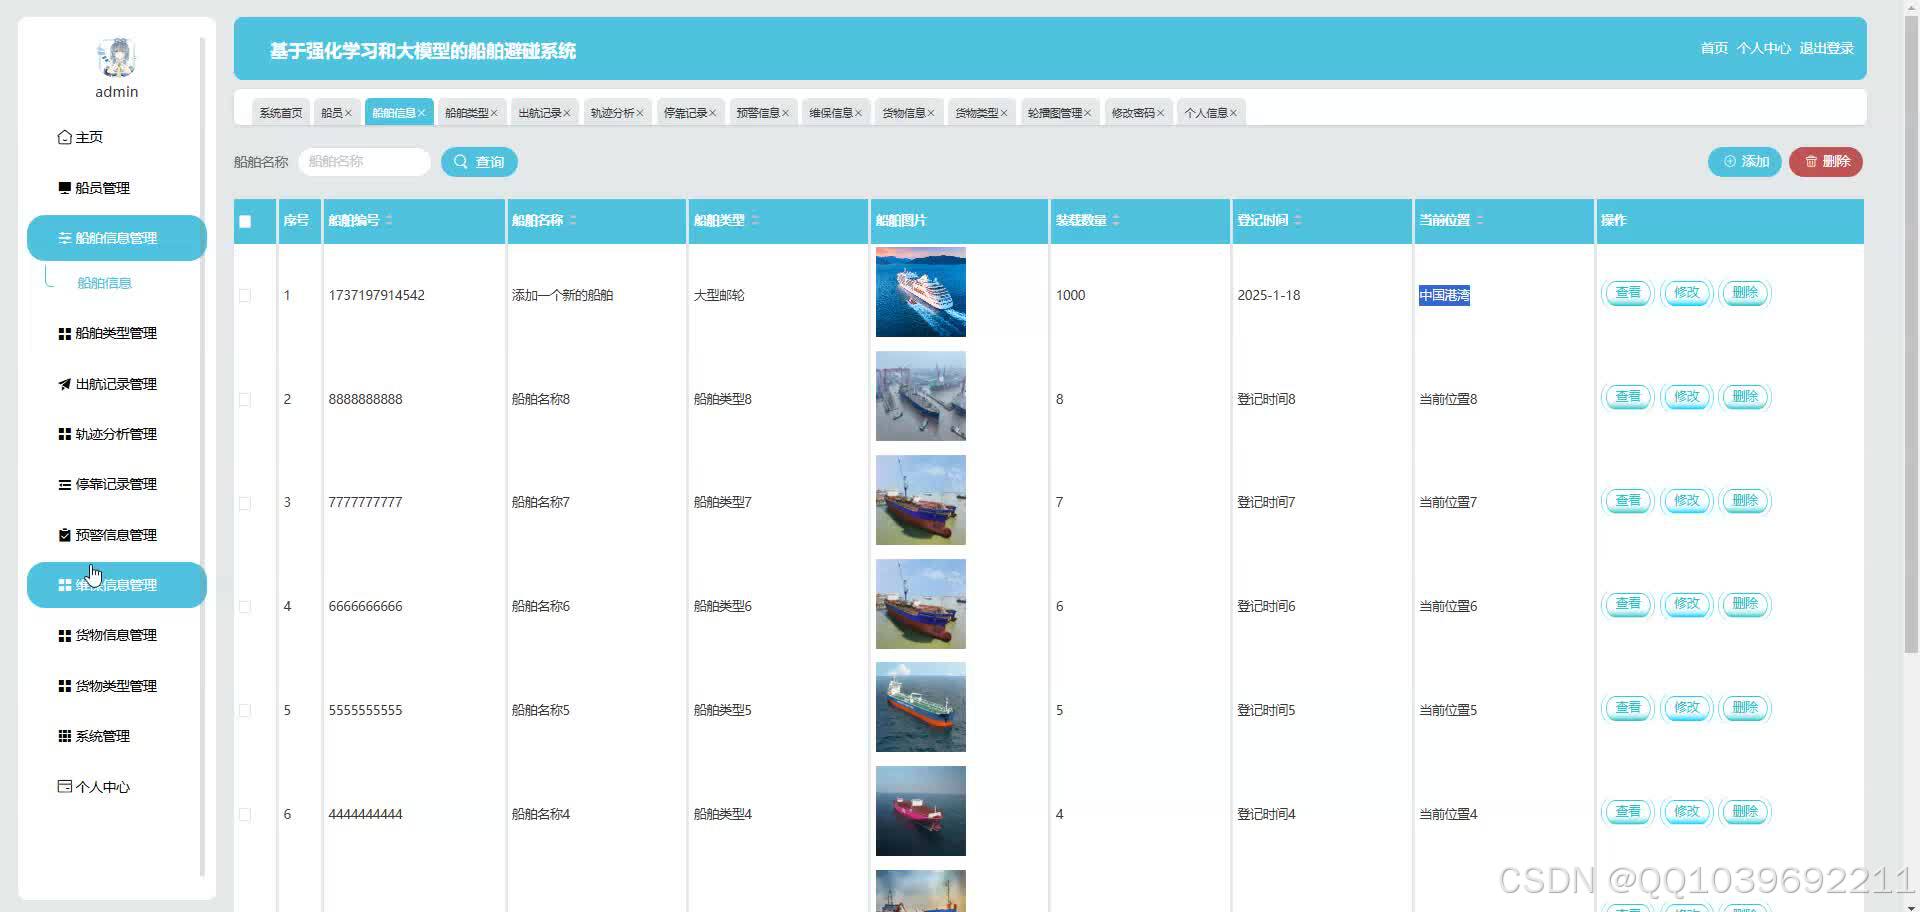This screenshot has width=1920, height=912.
Task: Focus the 船舶名称 search input field
Action: click(364, 162)
